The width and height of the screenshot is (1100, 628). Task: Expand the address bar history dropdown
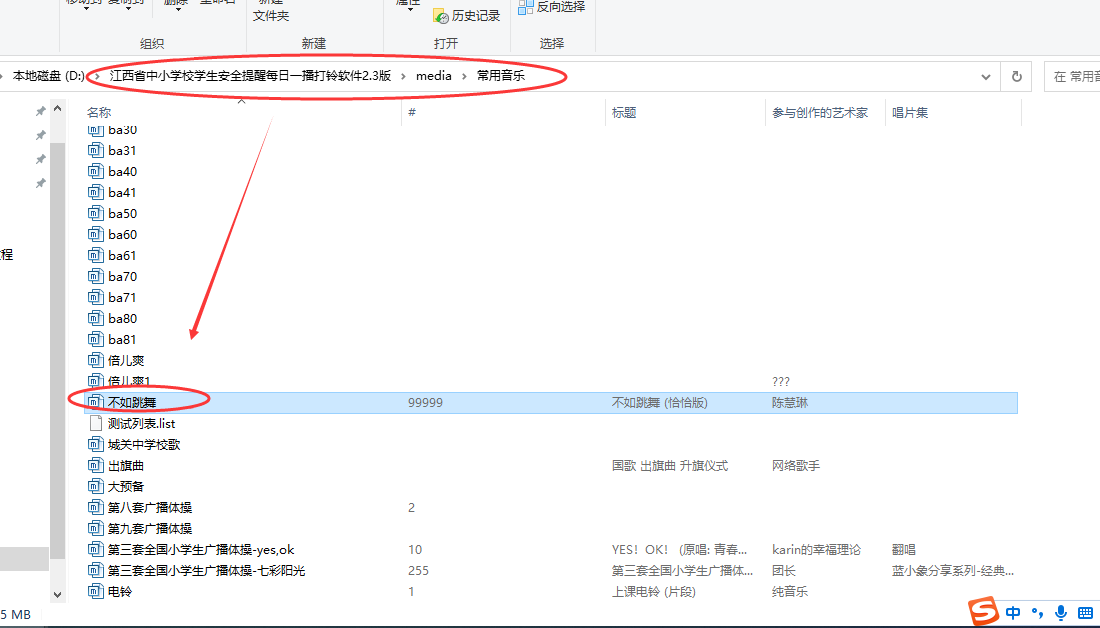coord(987,76)
